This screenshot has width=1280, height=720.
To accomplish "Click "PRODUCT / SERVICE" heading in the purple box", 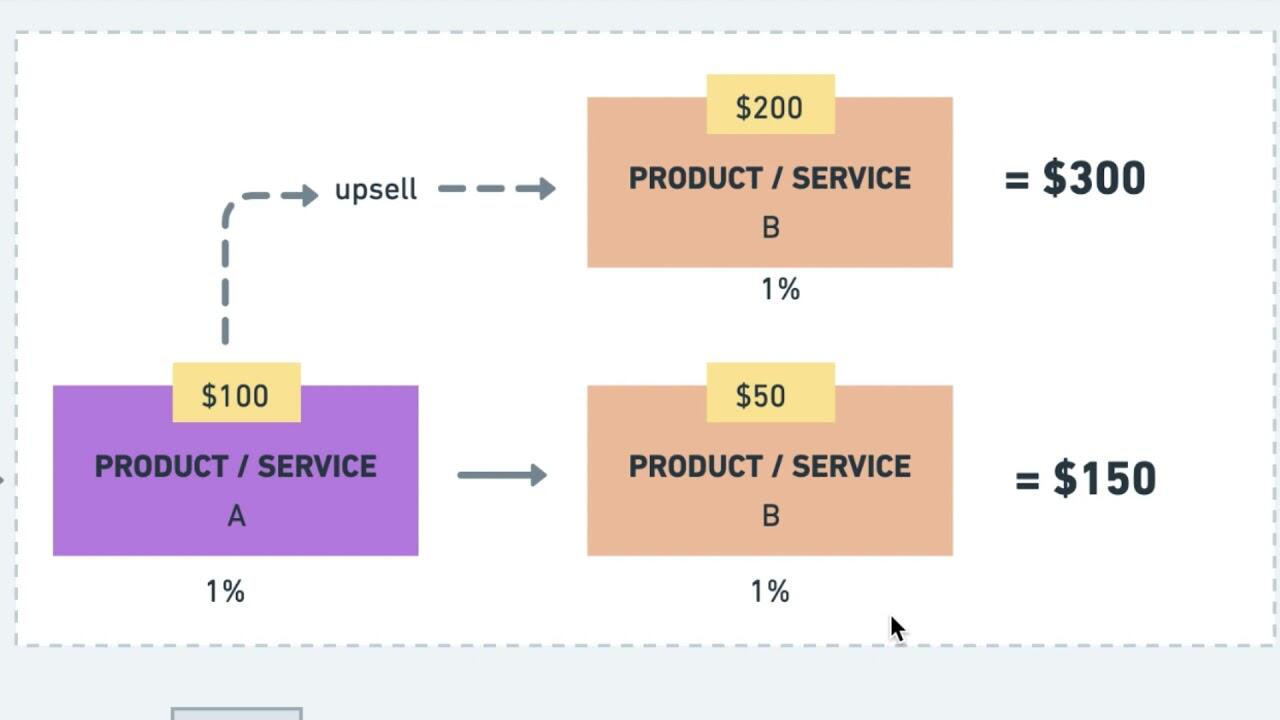I will tap(236, 466).
